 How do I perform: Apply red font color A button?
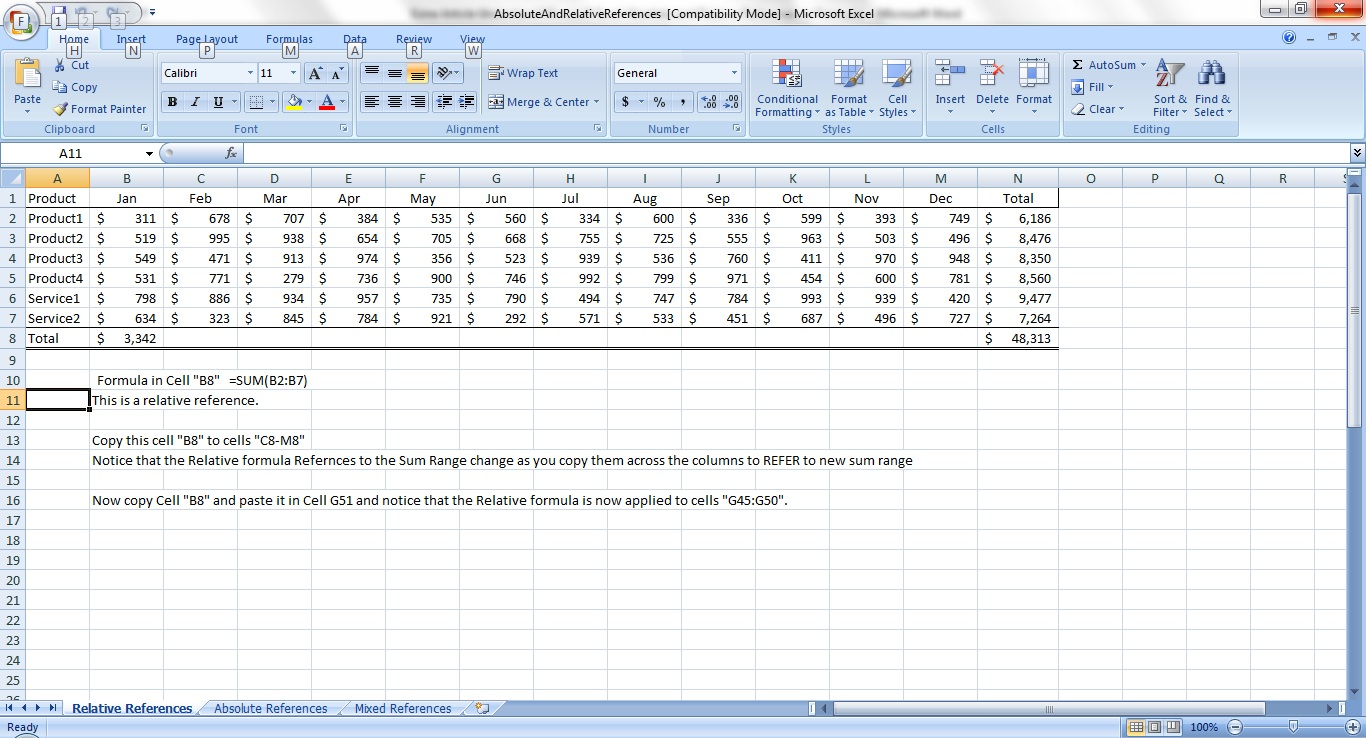click(326, 102)
